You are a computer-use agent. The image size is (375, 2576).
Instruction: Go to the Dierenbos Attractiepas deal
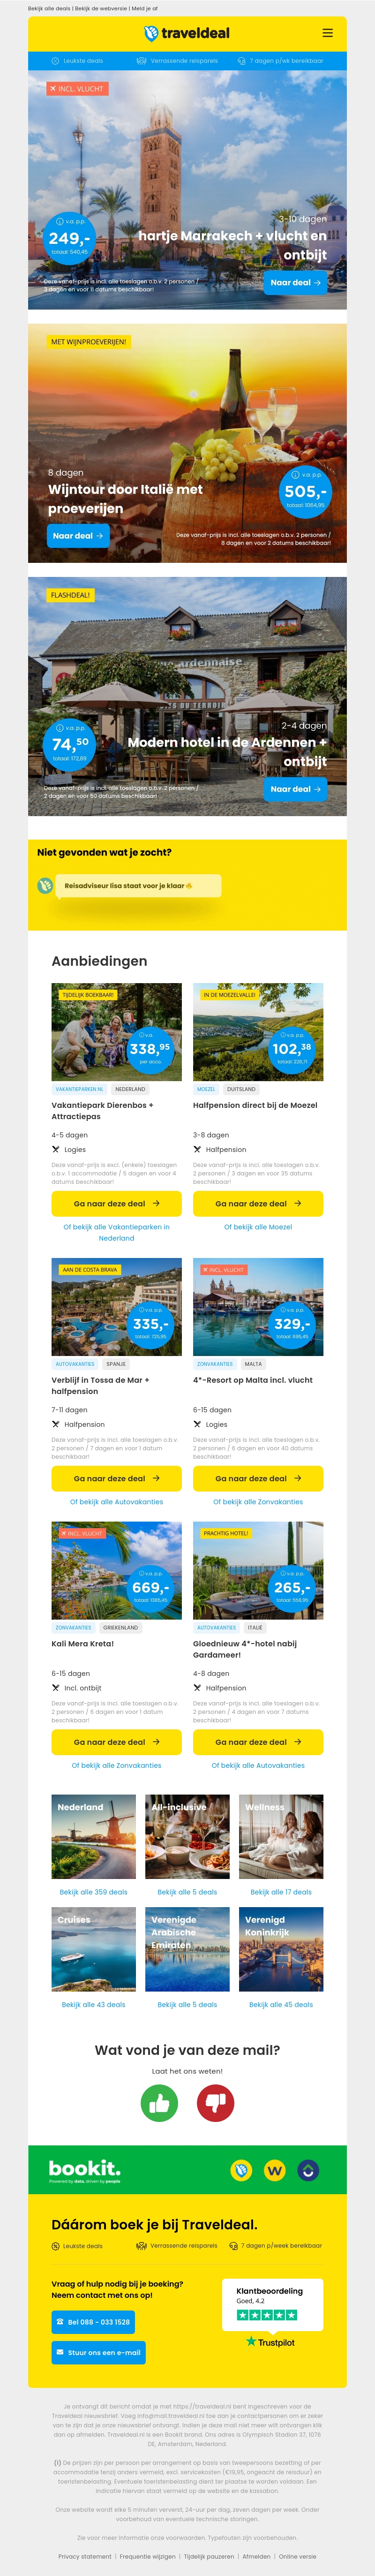pos(116,1204)
